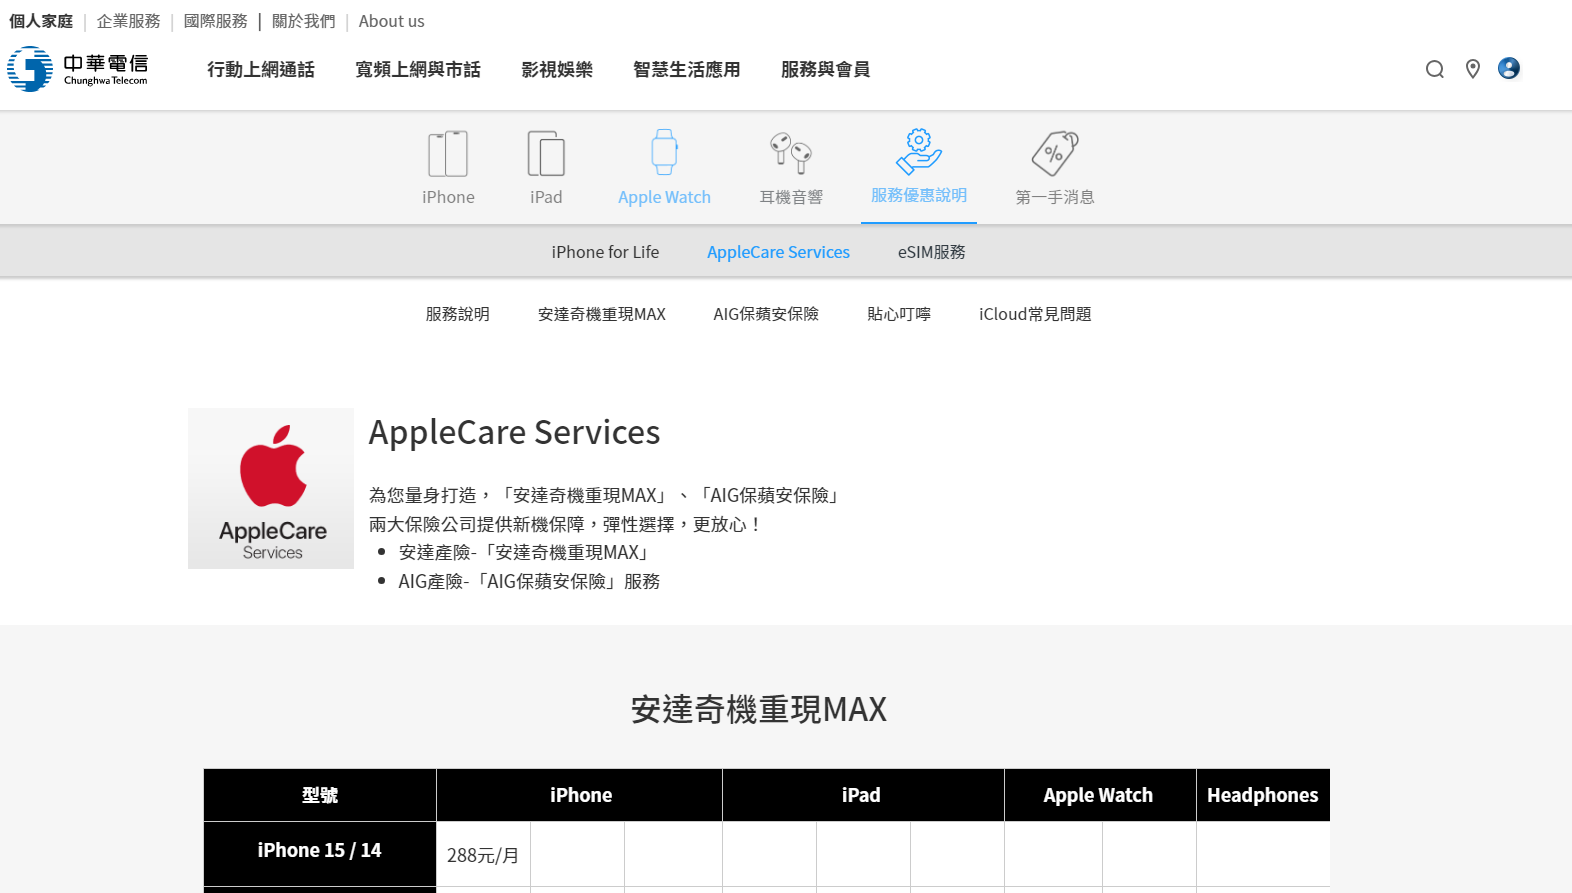Expand the 寬頻上網與市話 main menu
The width and height of the screenshot is (1572, 893).
(418, 69)
